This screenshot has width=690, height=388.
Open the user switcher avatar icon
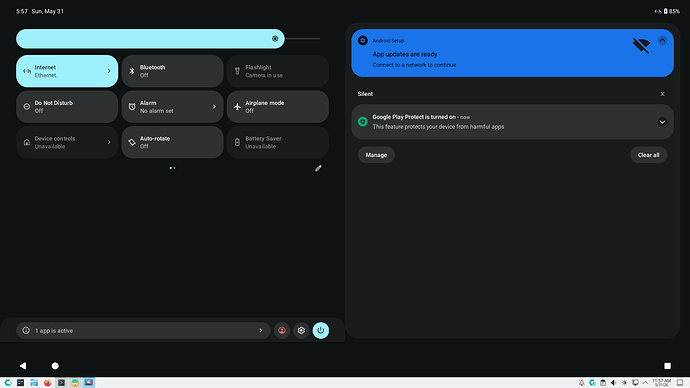click(282, 330)
